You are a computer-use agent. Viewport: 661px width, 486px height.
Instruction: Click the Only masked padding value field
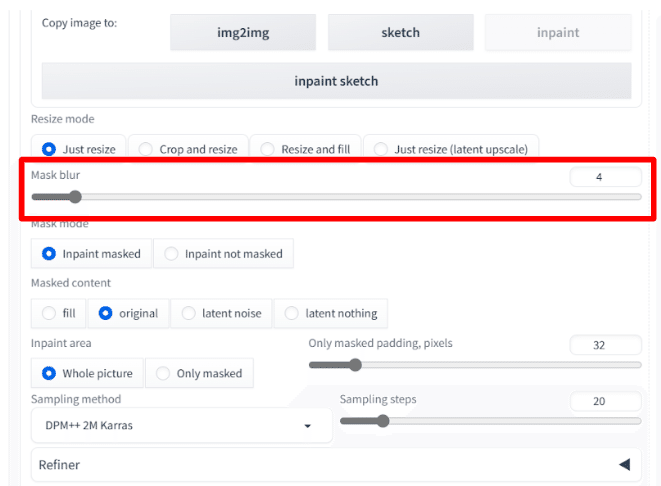605,345
